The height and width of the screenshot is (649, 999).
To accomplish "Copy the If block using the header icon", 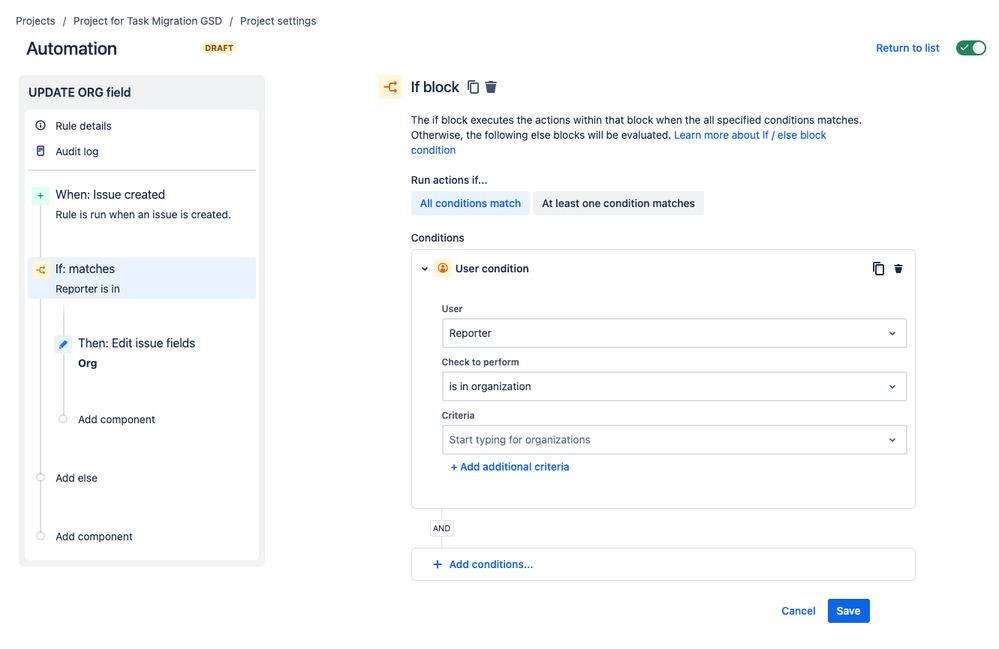I will (474, 87).
